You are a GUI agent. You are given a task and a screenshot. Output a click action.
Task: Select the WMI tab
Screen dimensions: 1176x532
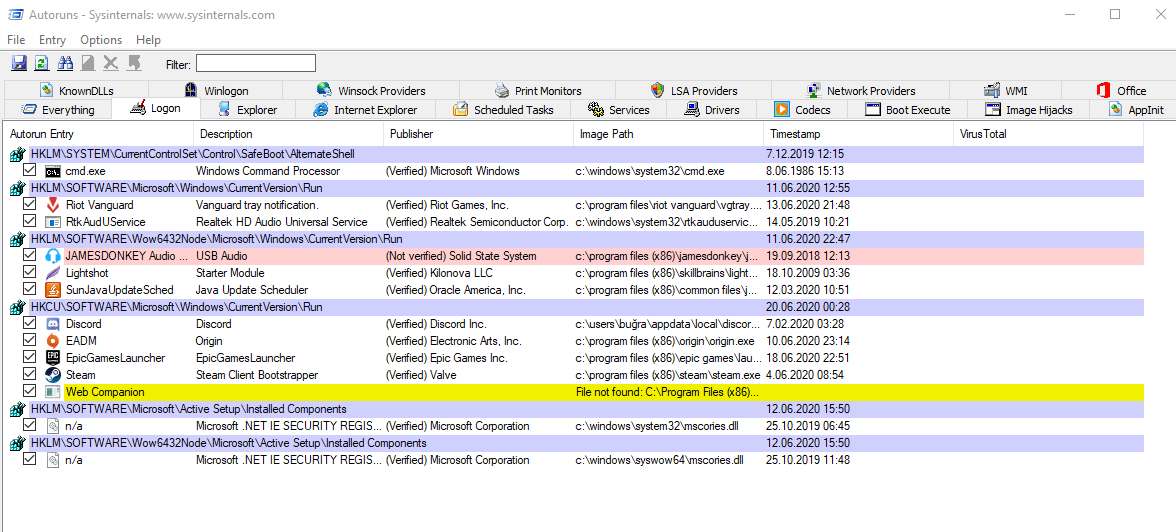point(1006,91)
